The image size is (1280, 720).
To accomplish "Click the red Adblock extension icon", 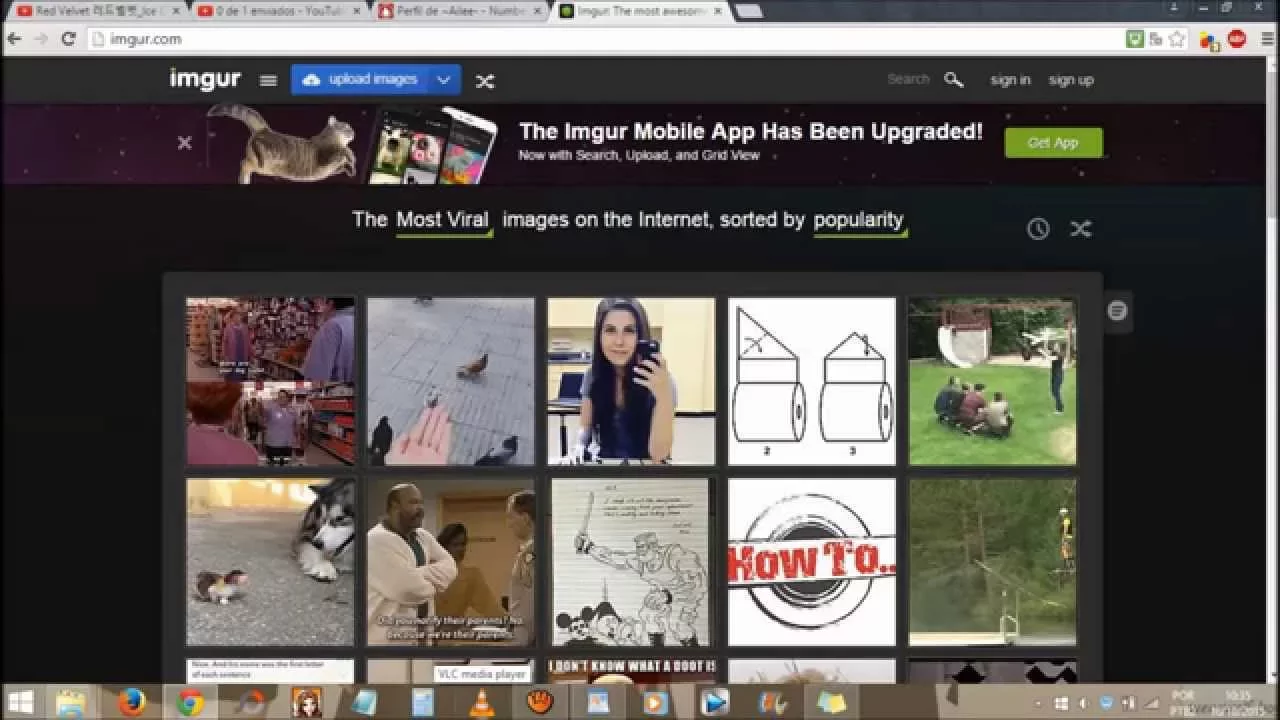I will click(1237, 39).
